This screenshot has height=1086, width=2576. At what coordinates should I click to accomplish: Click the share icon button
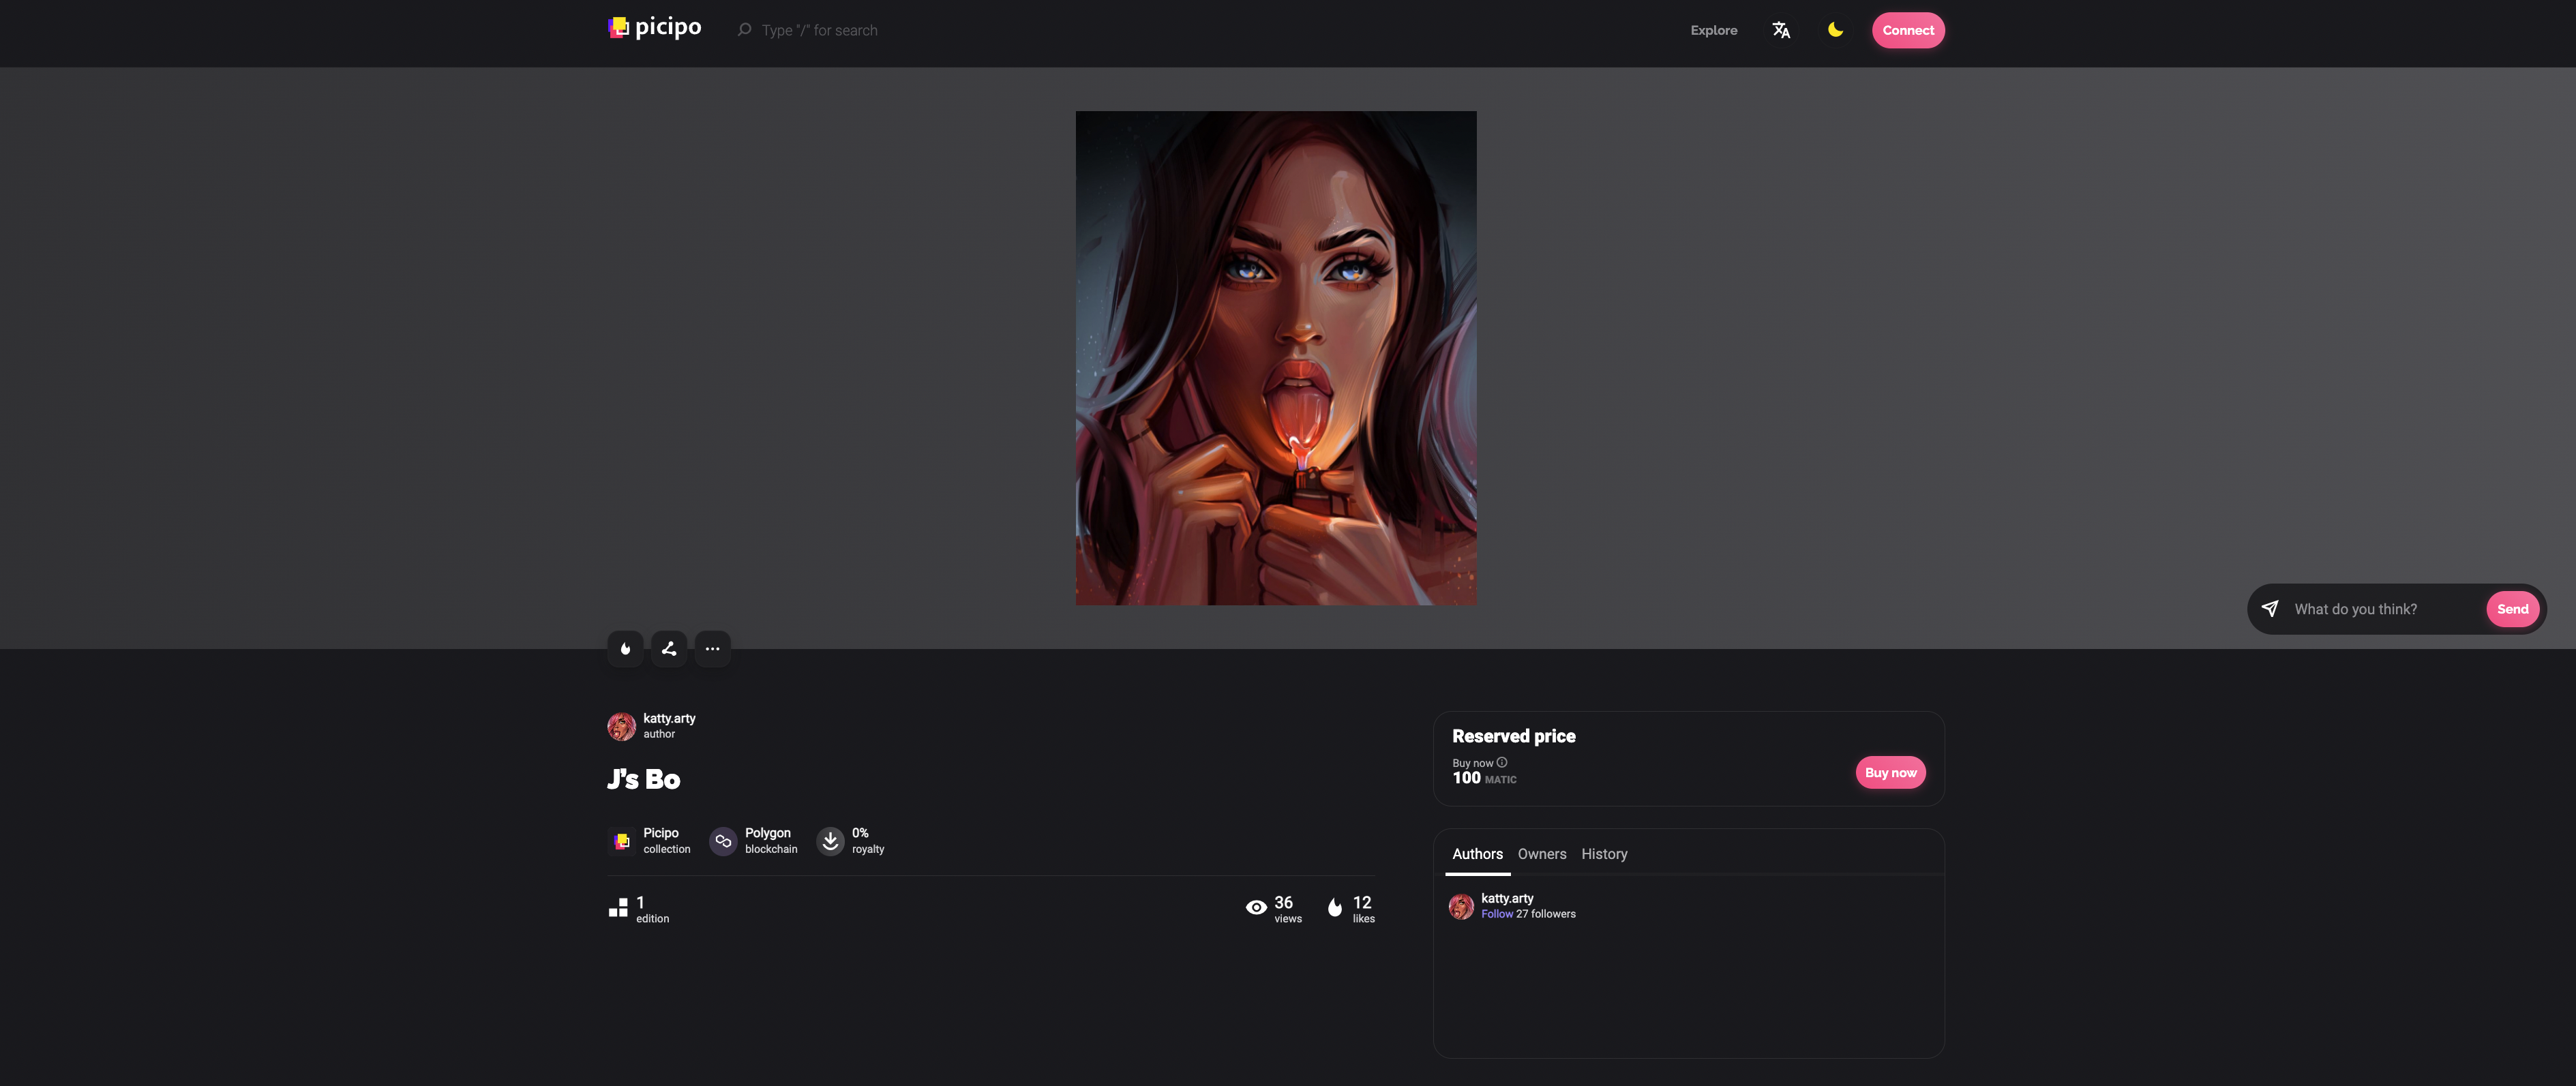[669, 649]
